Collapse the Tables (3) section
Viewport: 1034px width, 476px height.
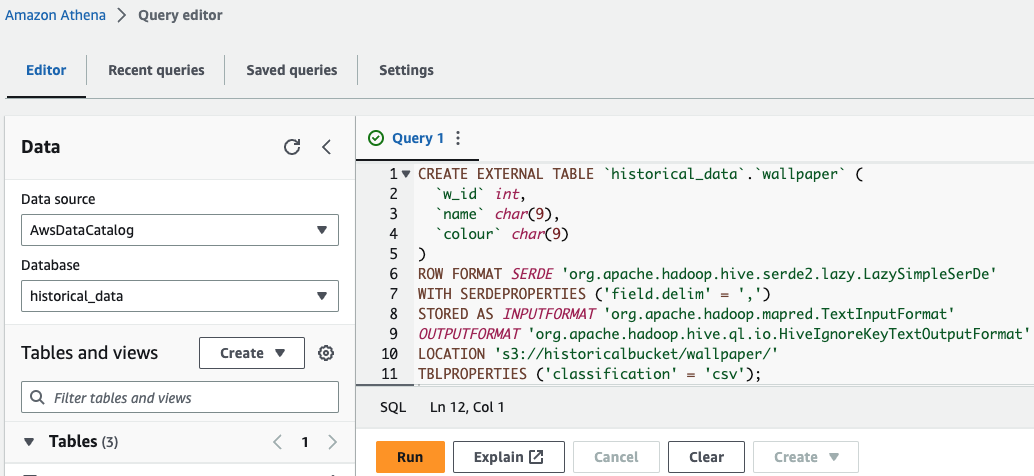28,442
